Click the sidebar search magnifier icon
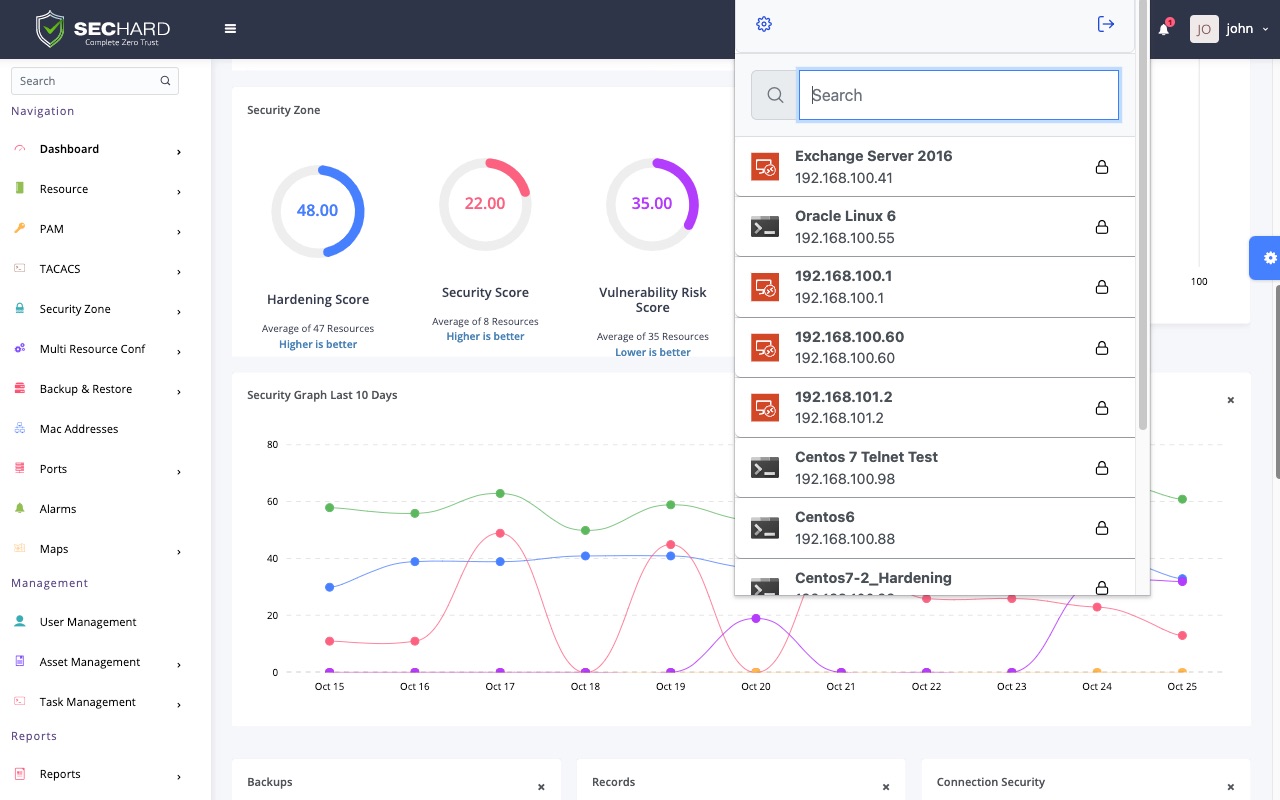 (166, 81)
